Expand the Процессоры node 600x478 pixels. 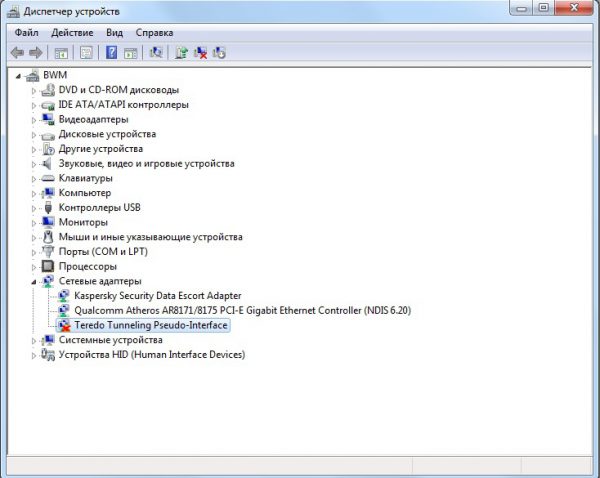[34, 268]
